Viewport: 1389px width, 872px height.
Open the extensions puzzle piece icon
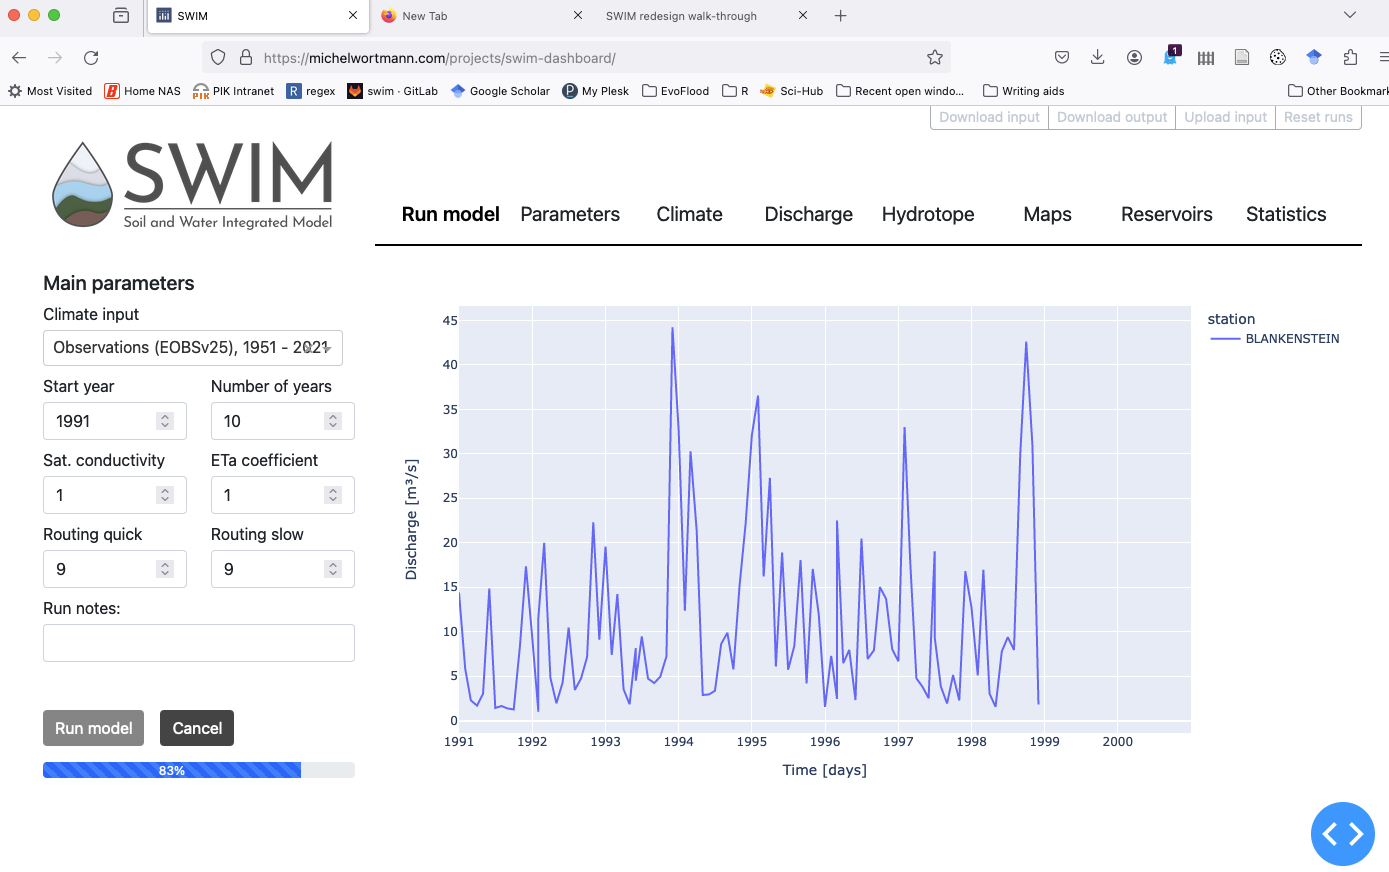coord(1350,58)
